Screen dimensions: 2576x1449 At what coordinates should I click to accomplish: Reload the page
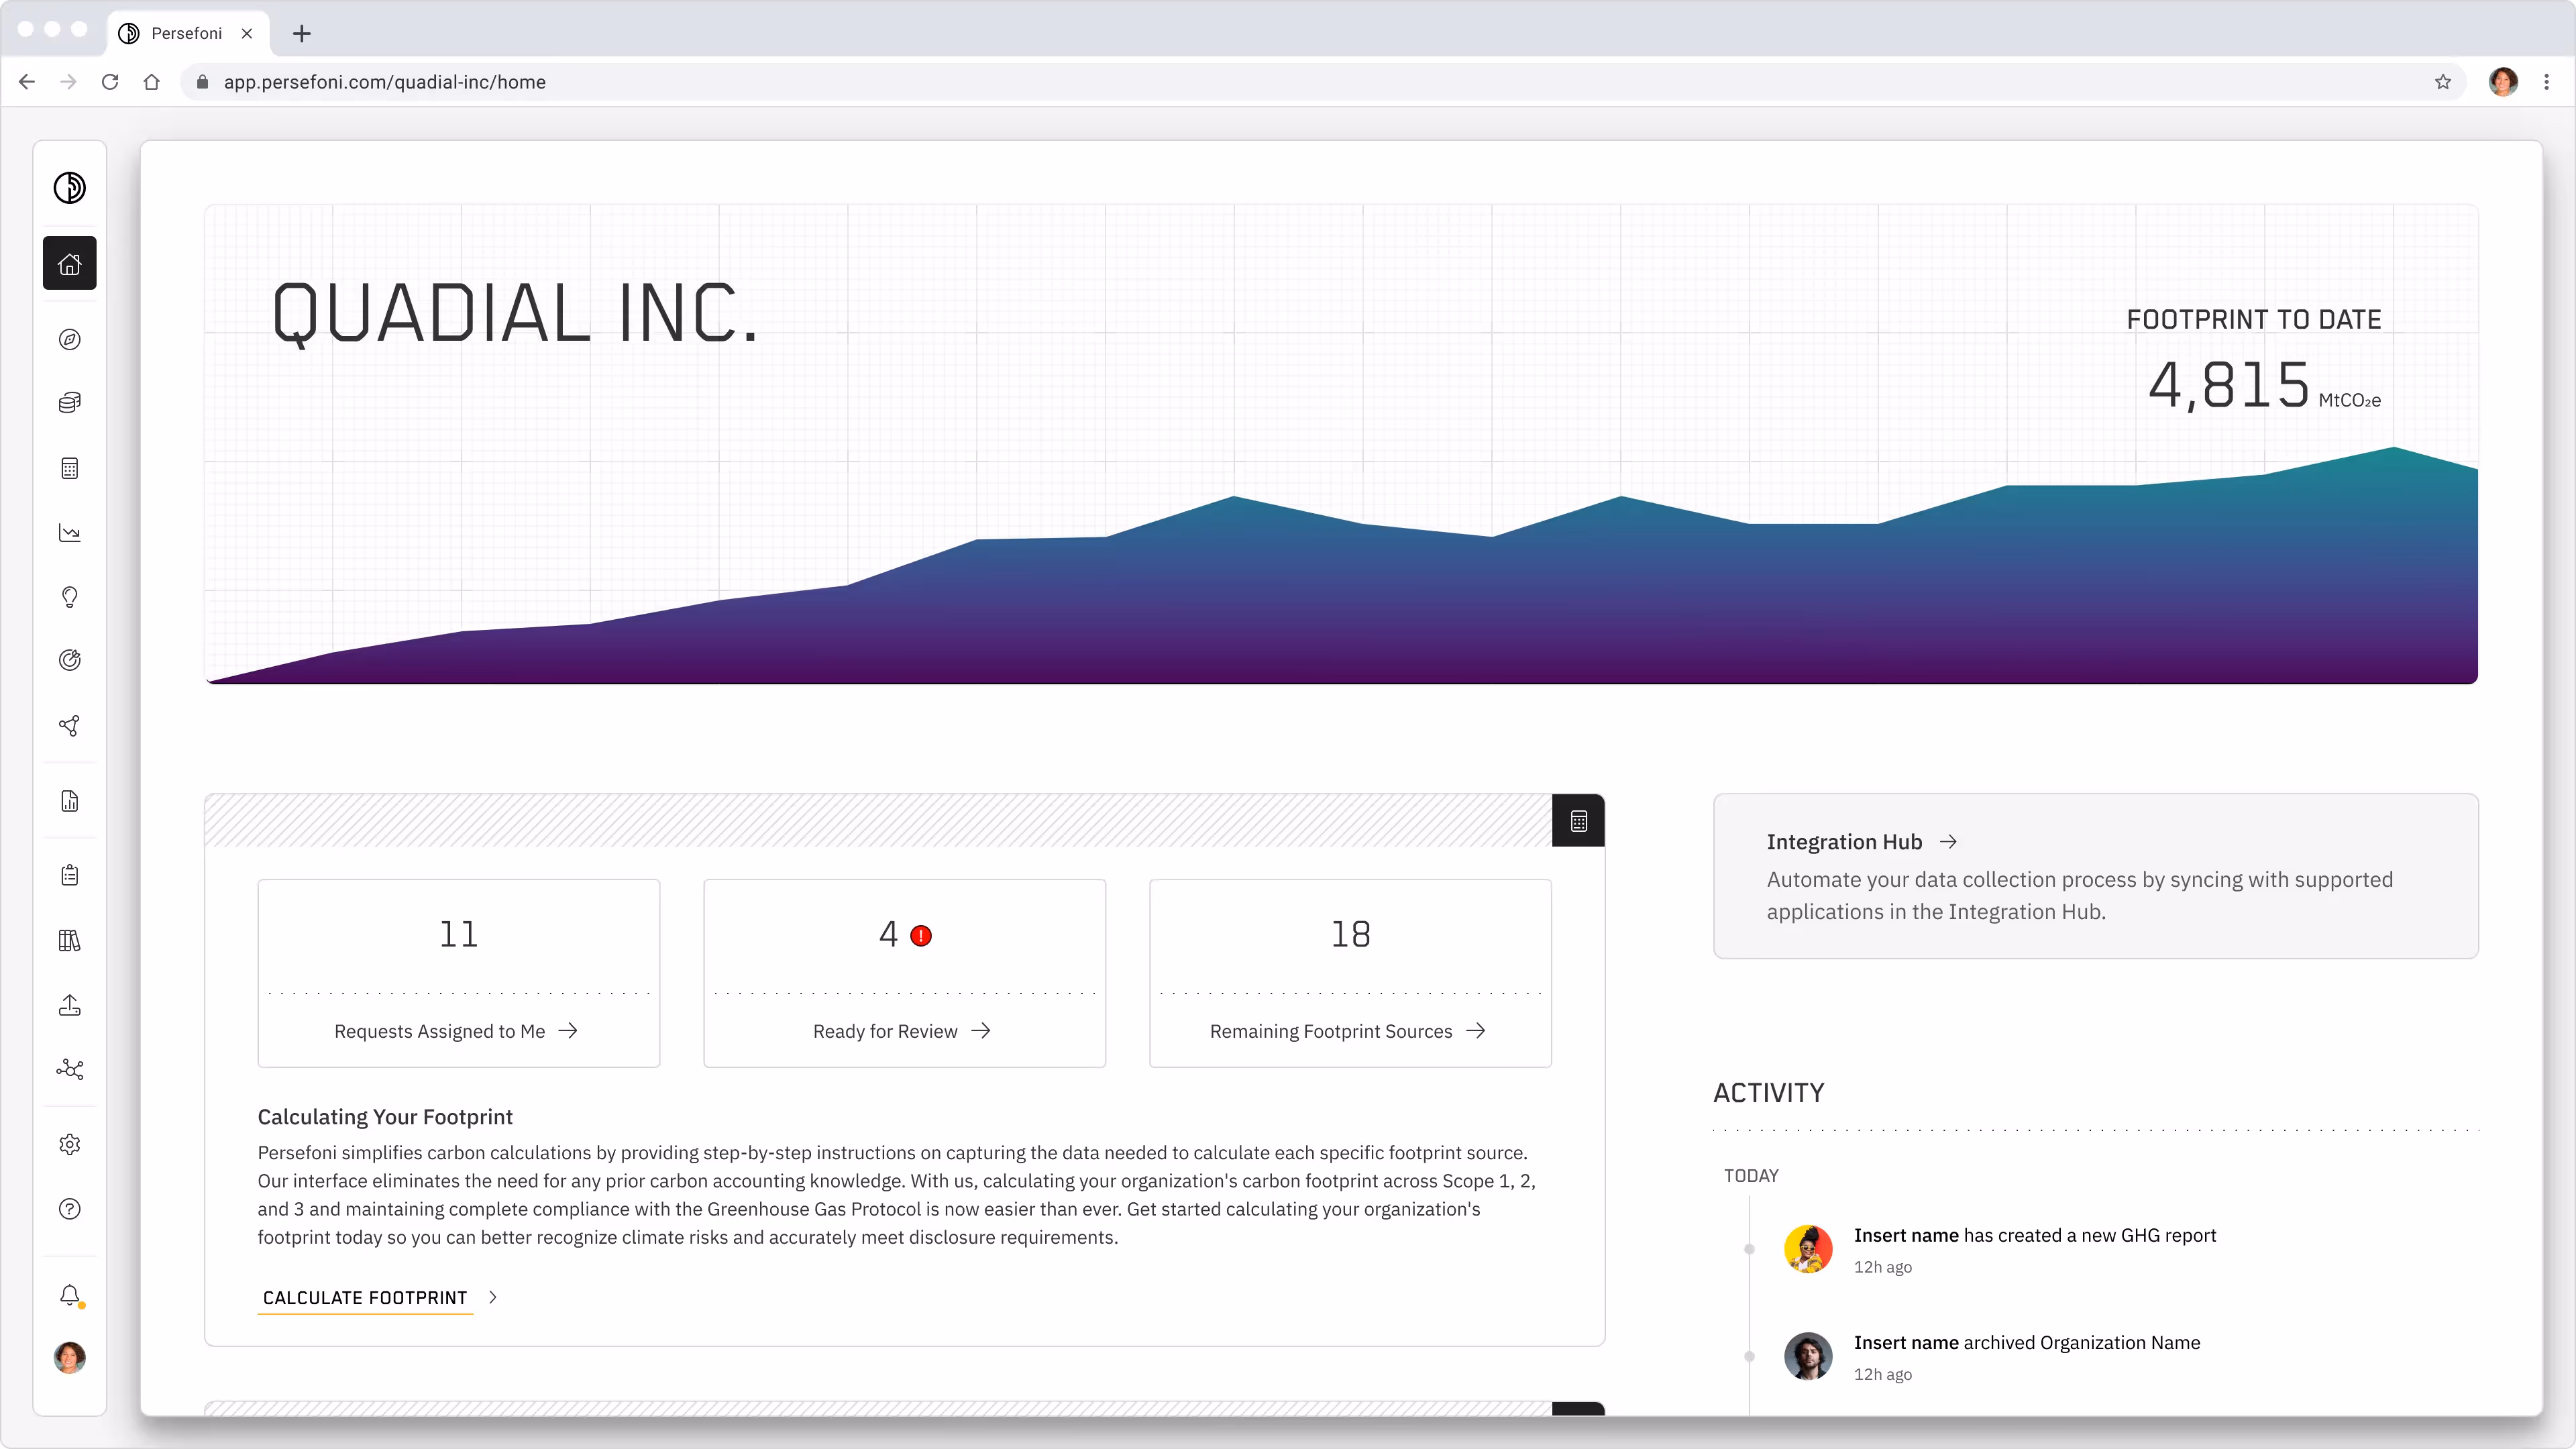pyautogui.click(x=110, y=82)
